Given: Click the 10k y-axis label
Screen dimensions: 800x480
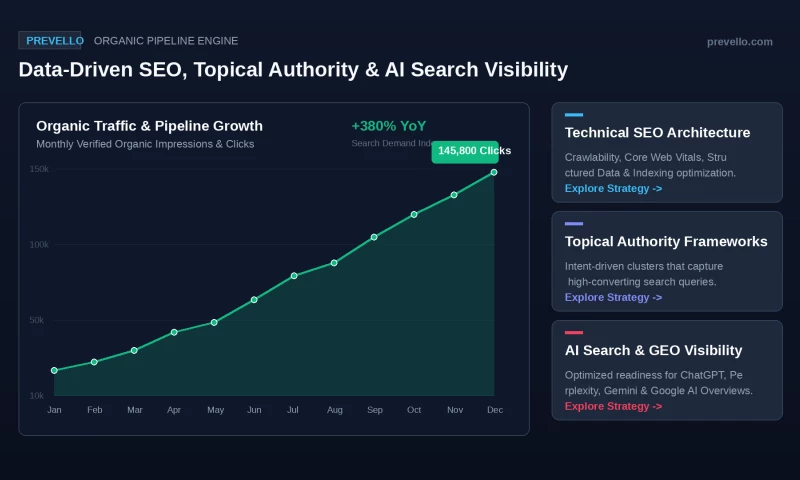Looking at the screenshot, I should coord(37,396).
